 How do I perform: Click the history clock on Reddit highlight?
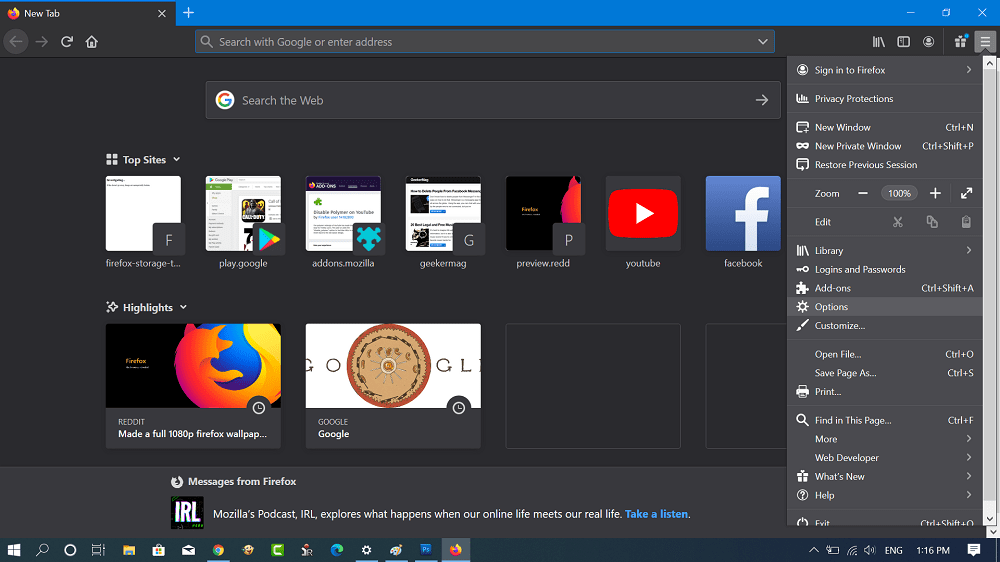pos(258,408)
